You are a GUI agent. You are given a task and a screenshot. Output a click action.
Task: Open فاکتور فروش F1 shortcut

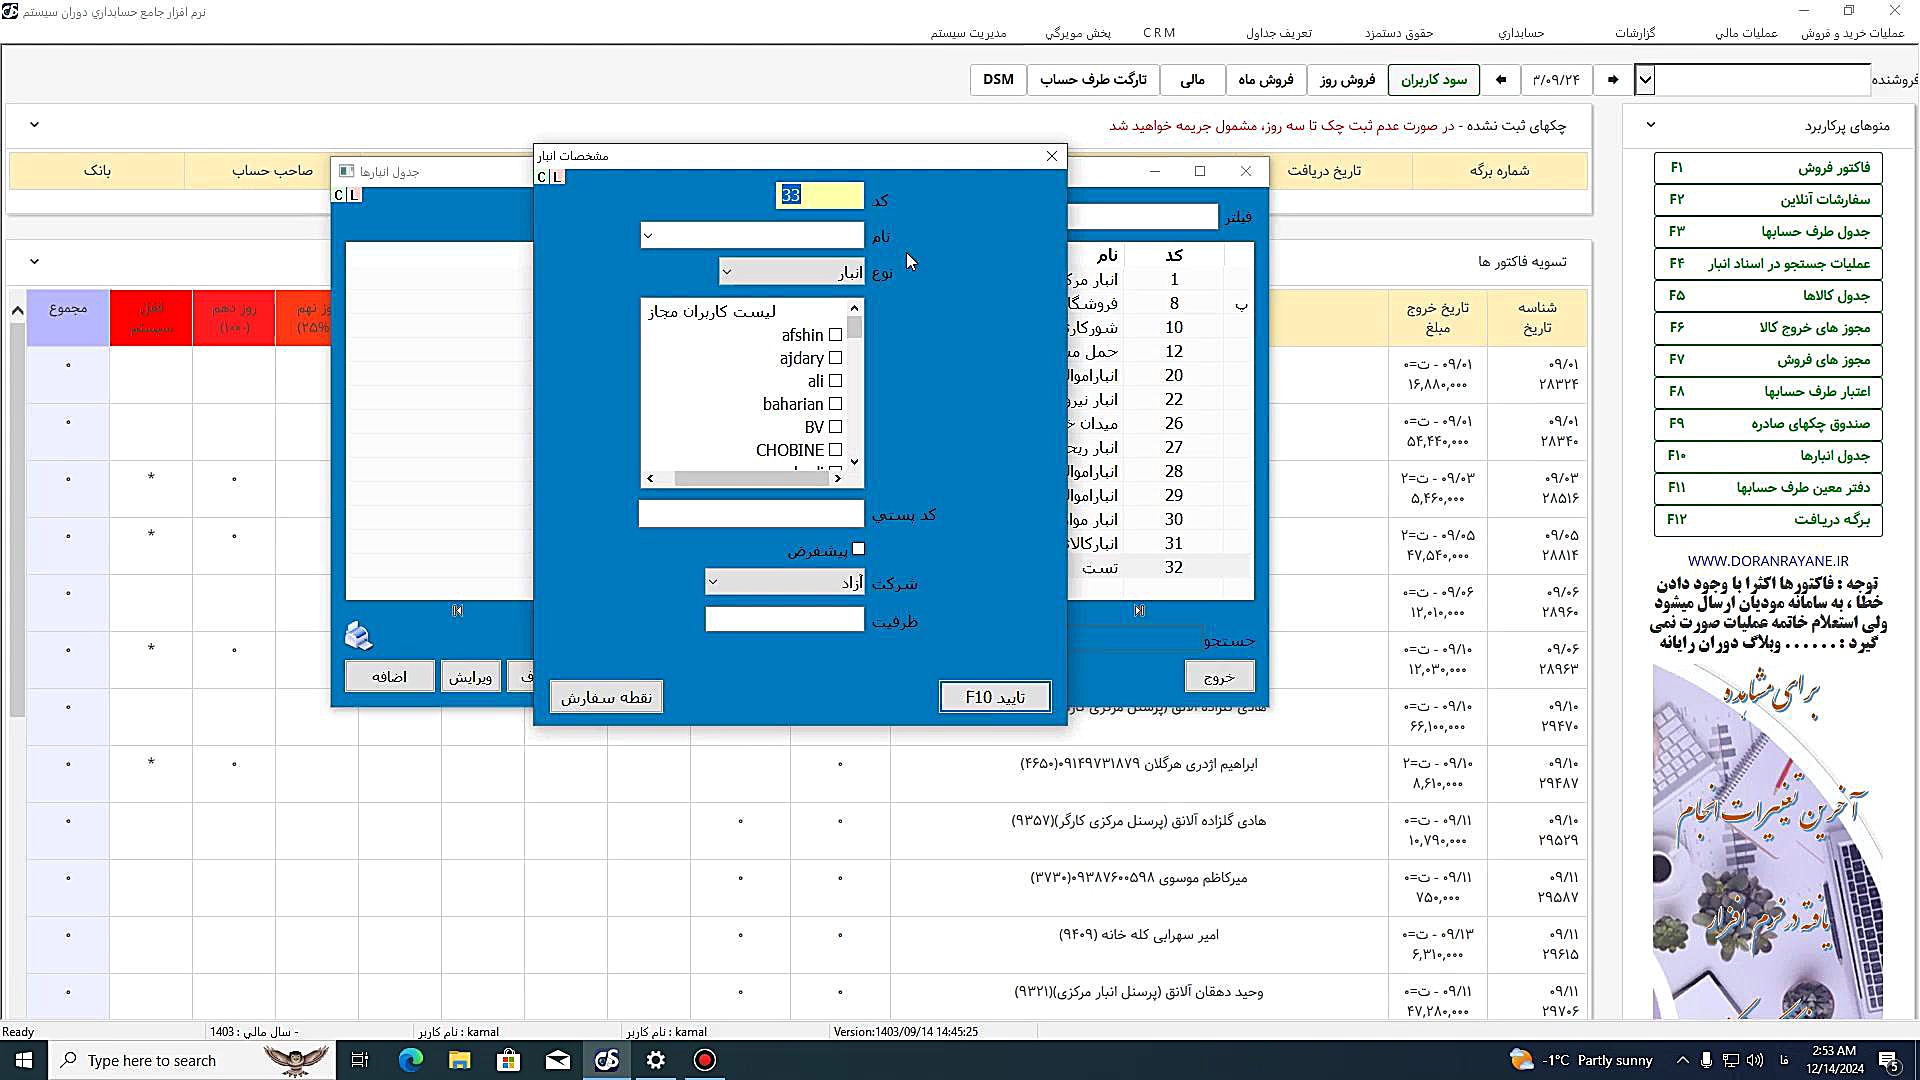(x=1768, y=168)
